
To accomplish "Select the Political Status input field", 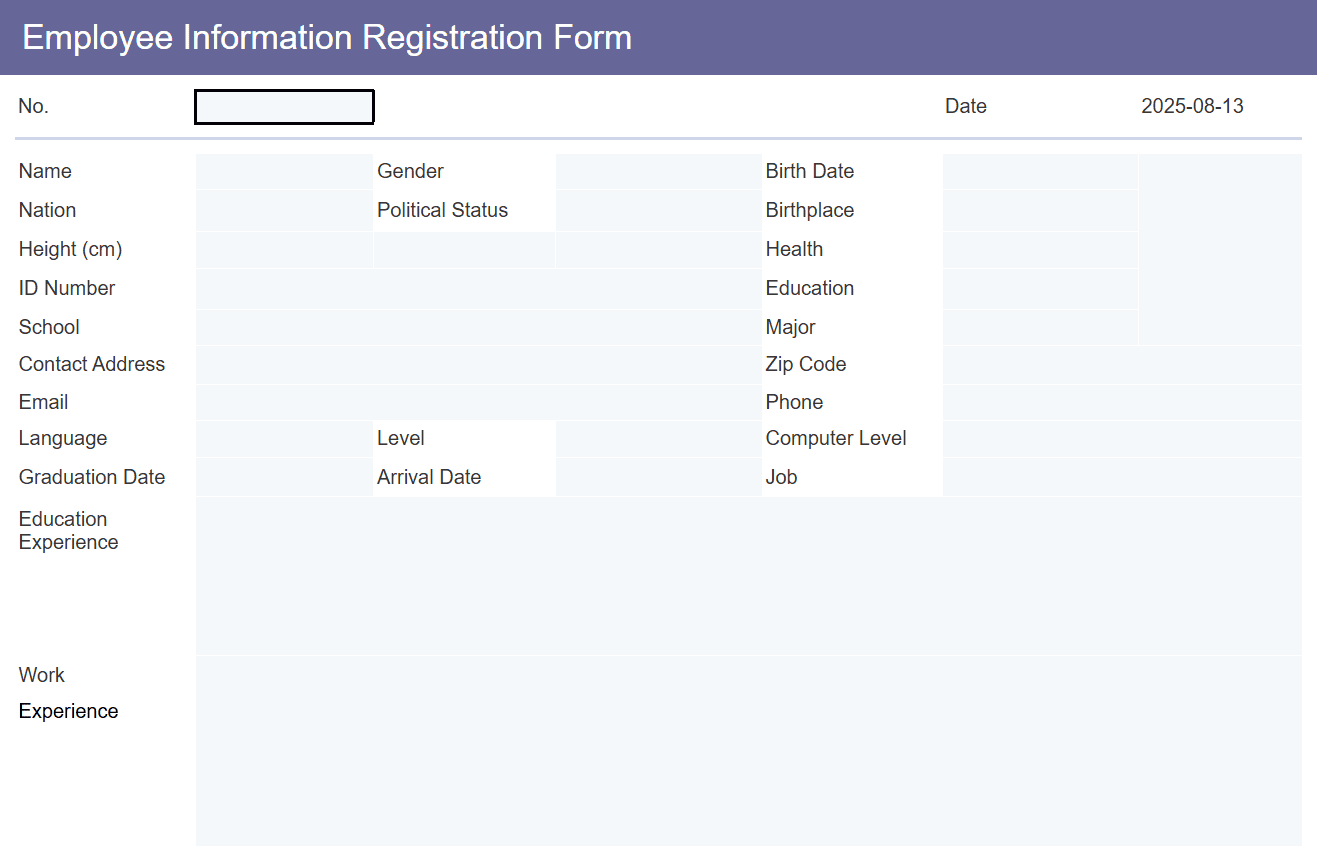I will [658, 210].
